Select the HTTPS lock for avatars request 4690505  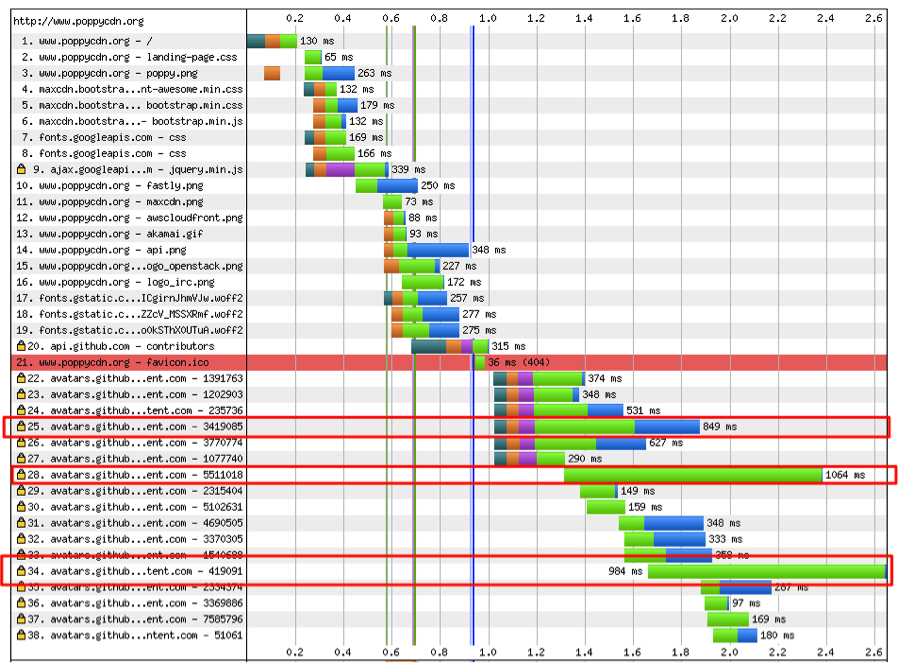pos(21,523)
